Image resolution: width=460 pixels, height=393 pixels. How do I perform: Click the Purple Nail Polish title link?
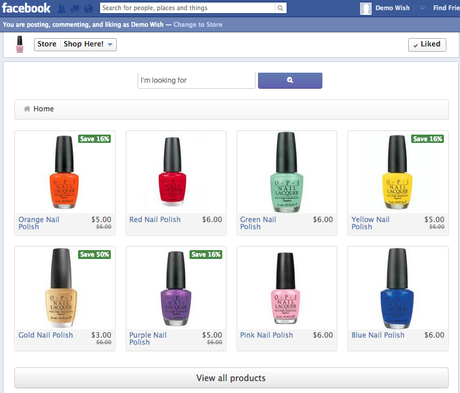tap(148, 339)
